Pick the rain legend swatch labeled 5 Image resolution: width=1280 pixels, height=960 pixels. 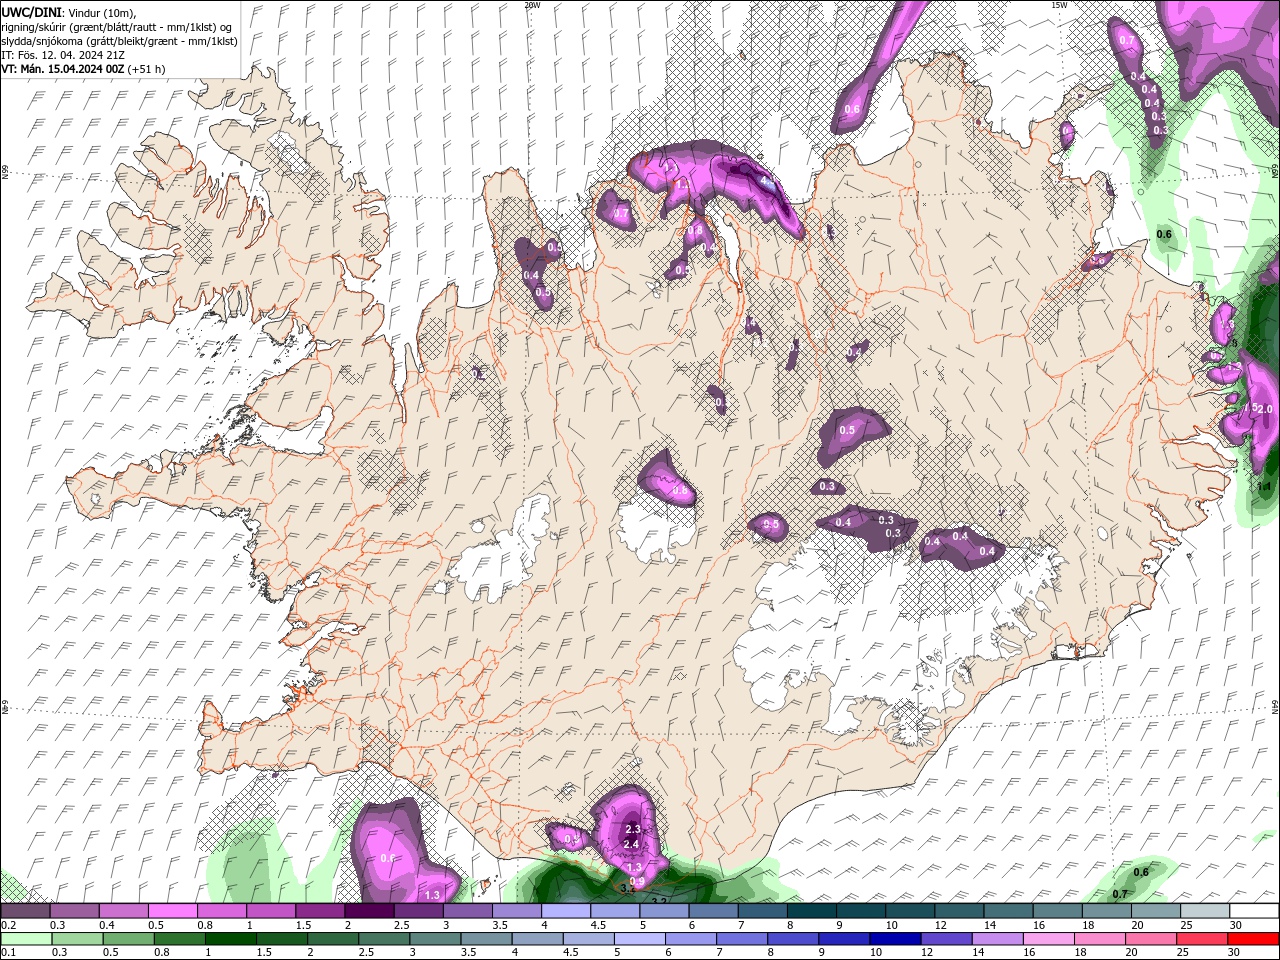[x=640, y=939]
